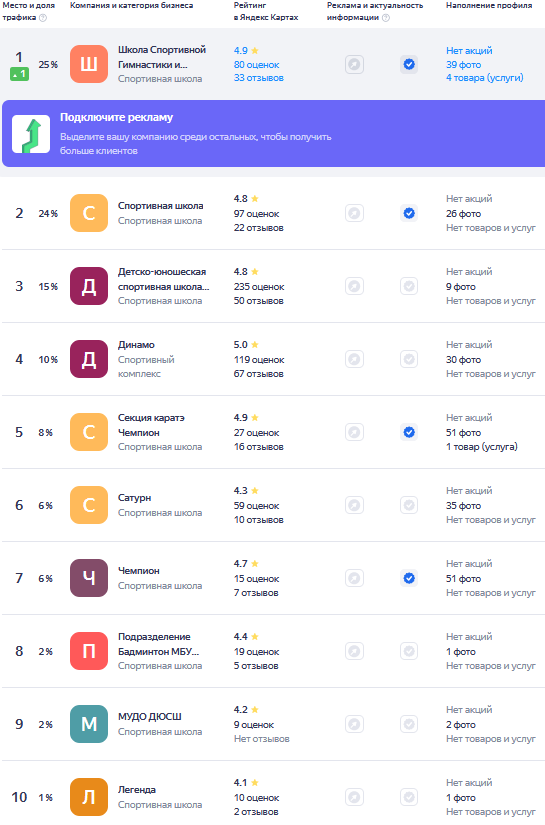
Task: Click the help icon beside трафика header
Action: tap(43, 17)
